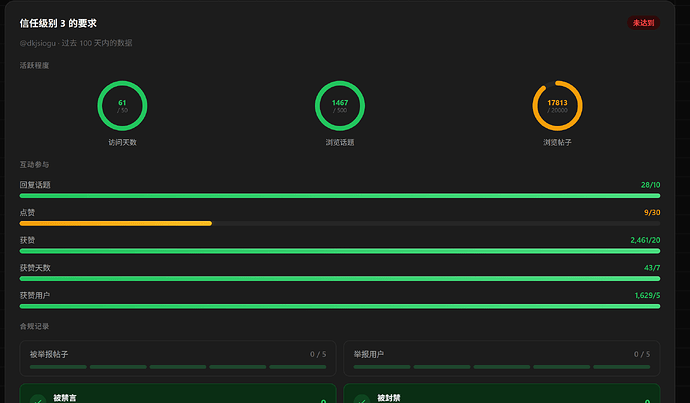Click the value 1,629/5
This screenshot has width=690, height=403.
(647, 295)
